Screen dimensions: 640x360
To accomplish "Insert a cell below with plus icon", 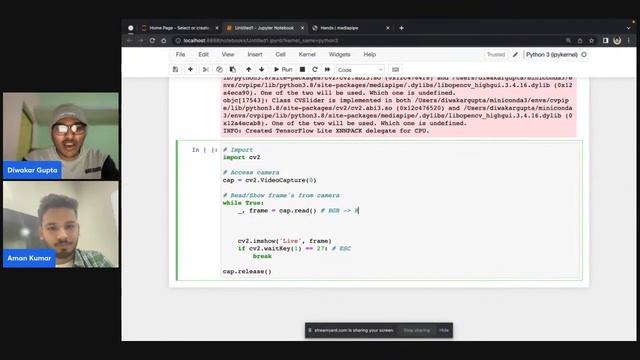I will pos(190,70).
